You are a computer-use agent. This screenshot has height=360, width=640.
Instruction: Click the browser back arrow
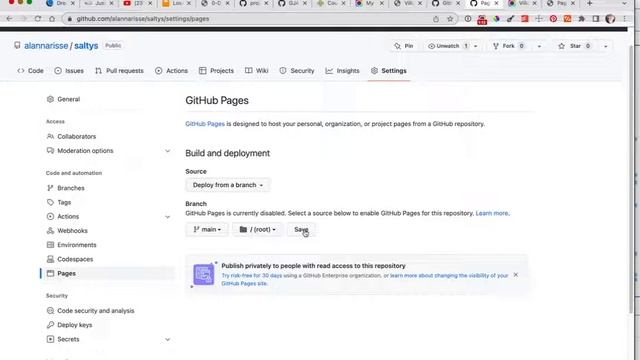(9, 19)
